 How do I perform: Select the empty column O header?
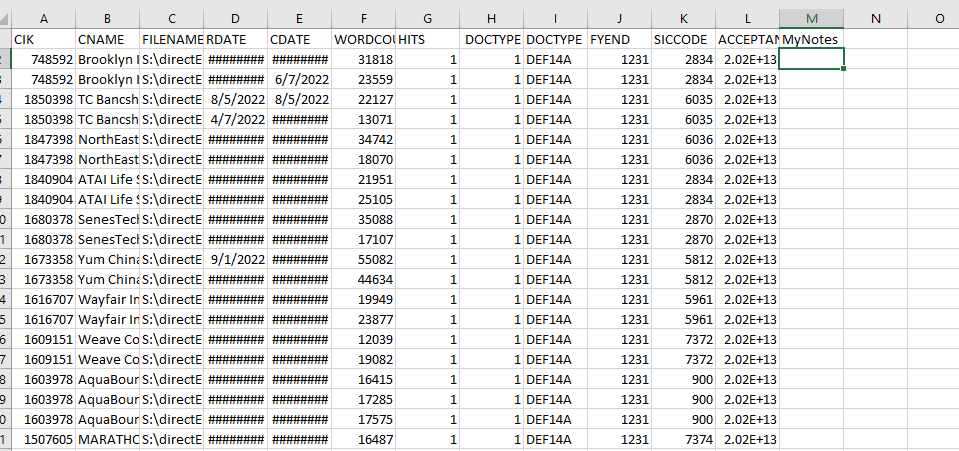pyautogui.click(x=938, y=18)
